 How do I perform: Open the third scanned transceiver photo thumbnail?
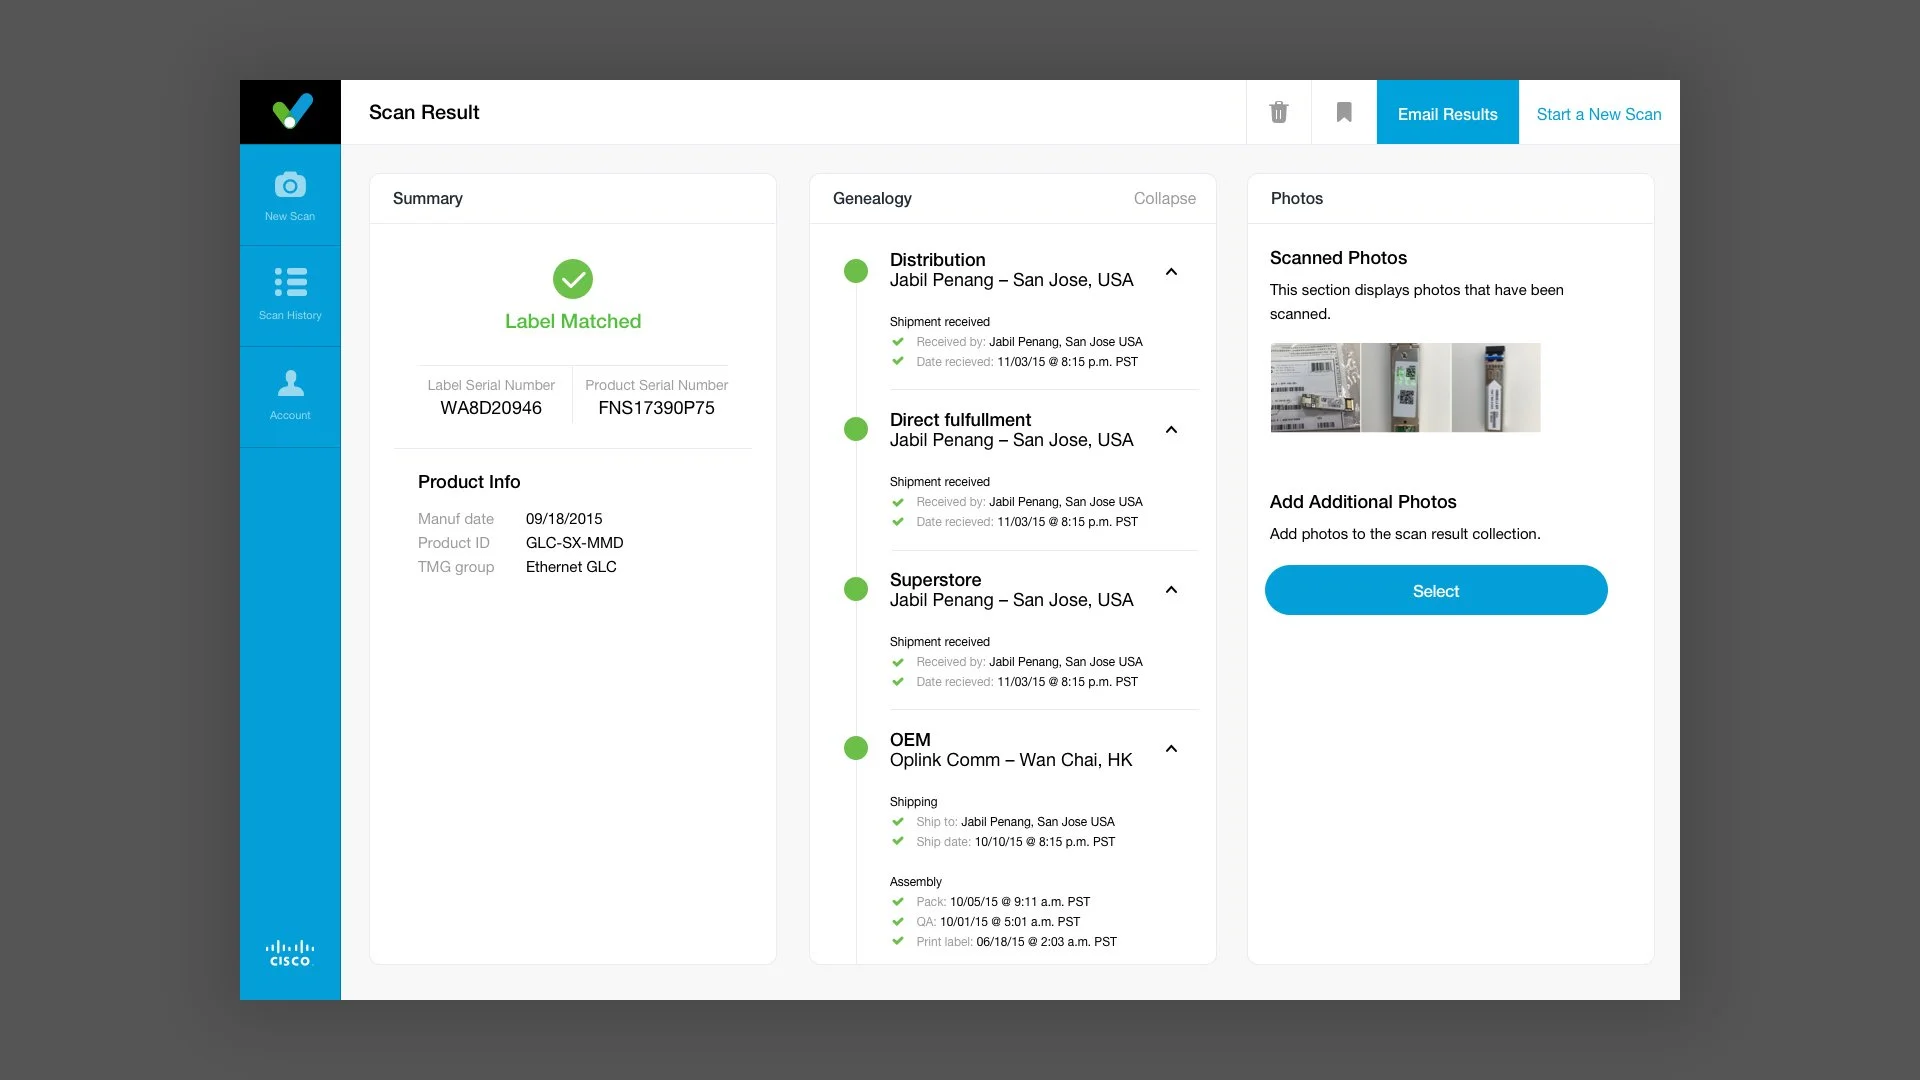click(1495, 388)
